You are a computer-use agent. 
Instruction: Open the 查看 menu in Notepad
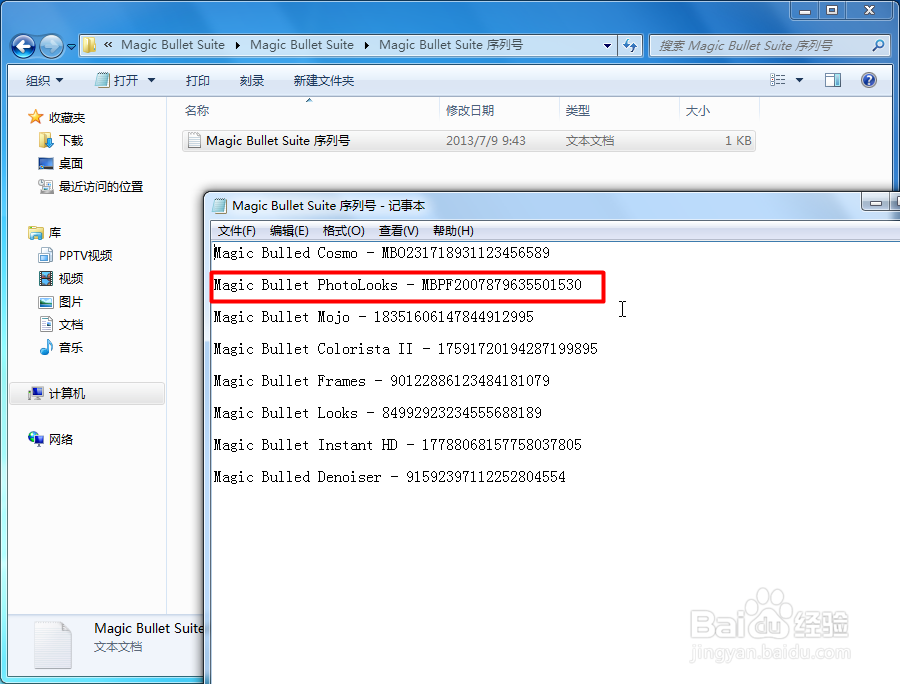click(398, 230)
